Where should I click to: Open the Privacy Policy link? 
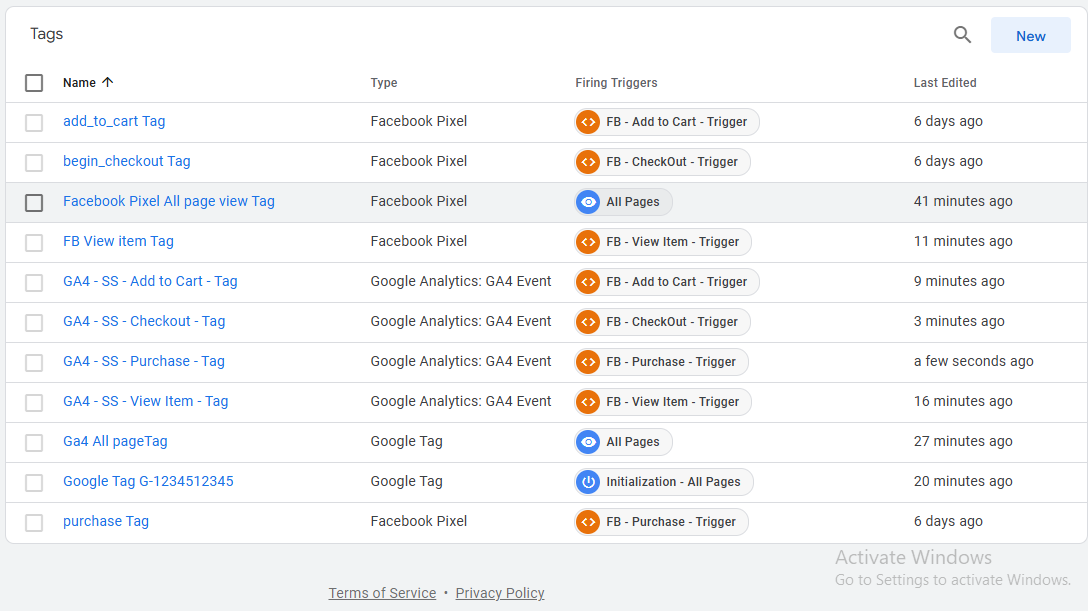[x=500, y=593]
